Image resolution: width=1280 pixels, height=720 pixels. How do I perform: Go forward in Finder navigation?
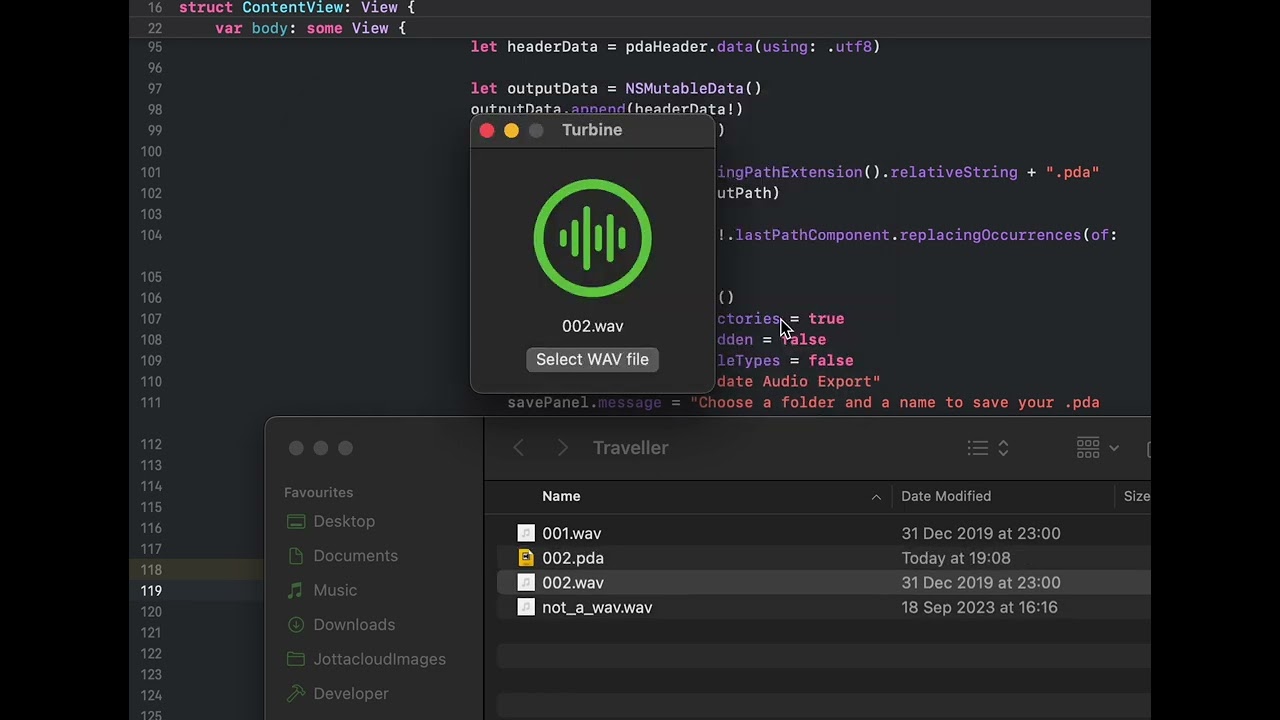click(562, 448)
